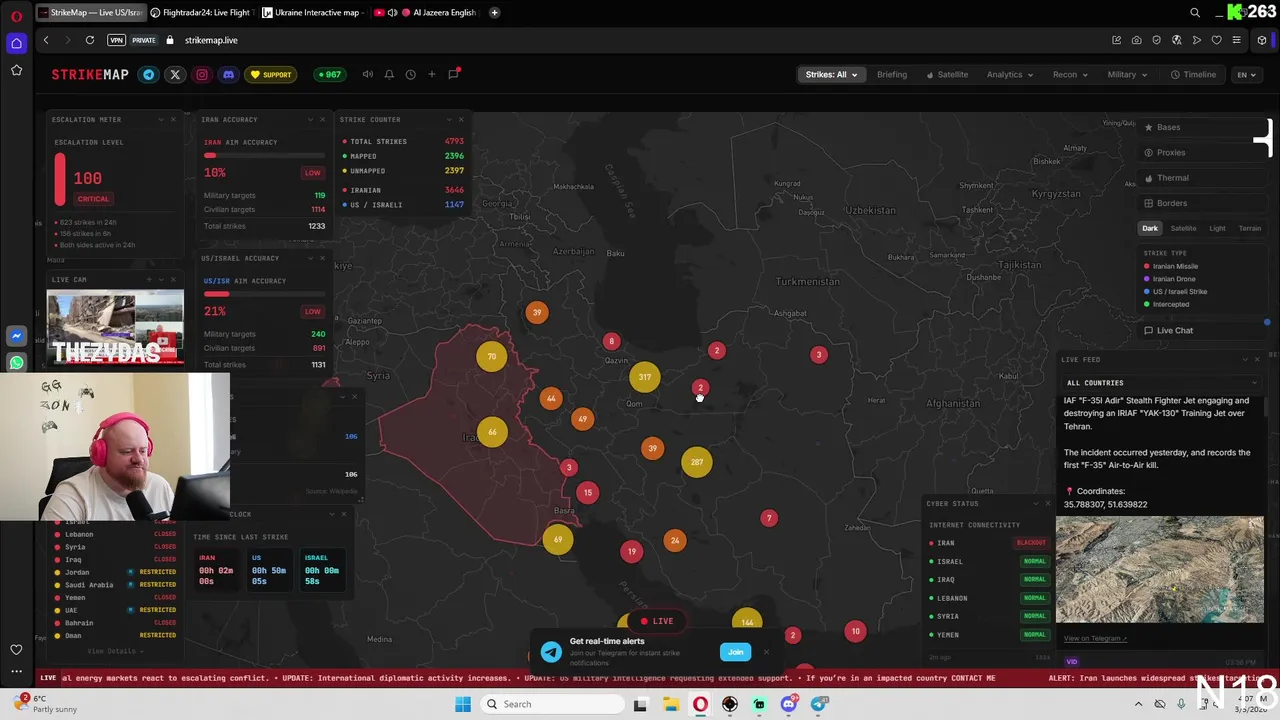This screenshot has width=1280, height=720.
Task: Click the plus icon in StrikeMap header
Action: click(x=432, y=74)
